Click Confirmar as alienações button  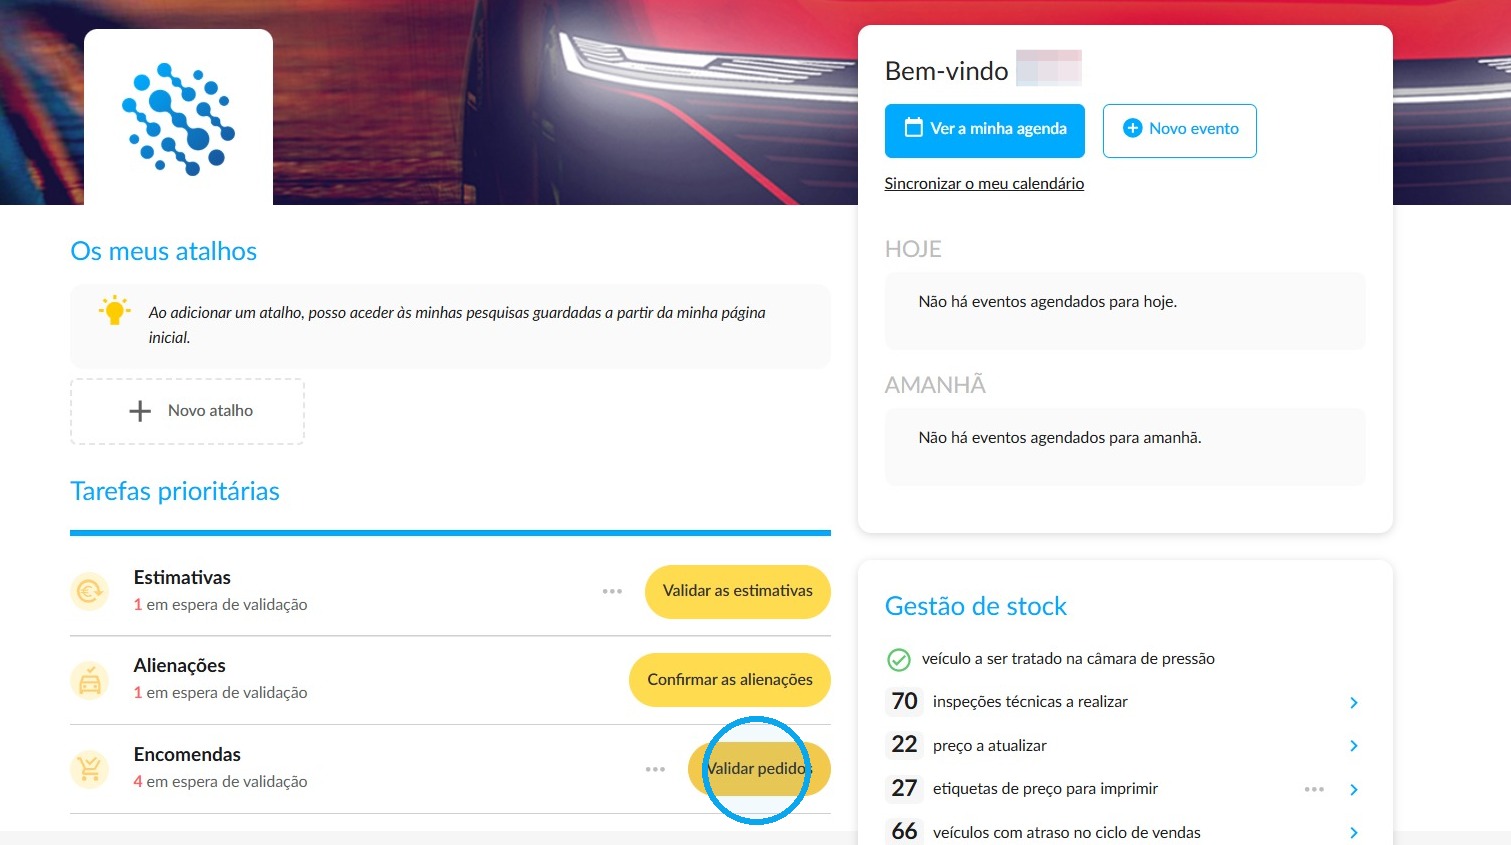point(730,680)
